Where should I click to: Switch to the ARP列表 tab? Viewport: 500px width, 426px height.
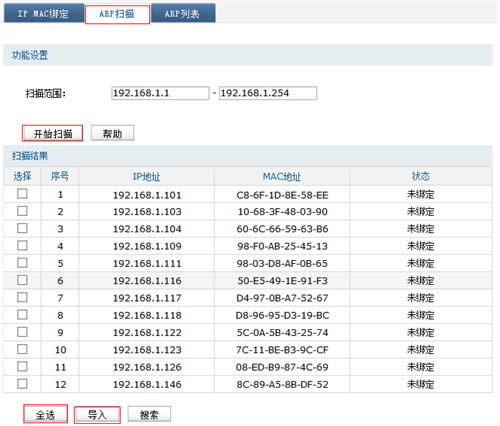183,14
